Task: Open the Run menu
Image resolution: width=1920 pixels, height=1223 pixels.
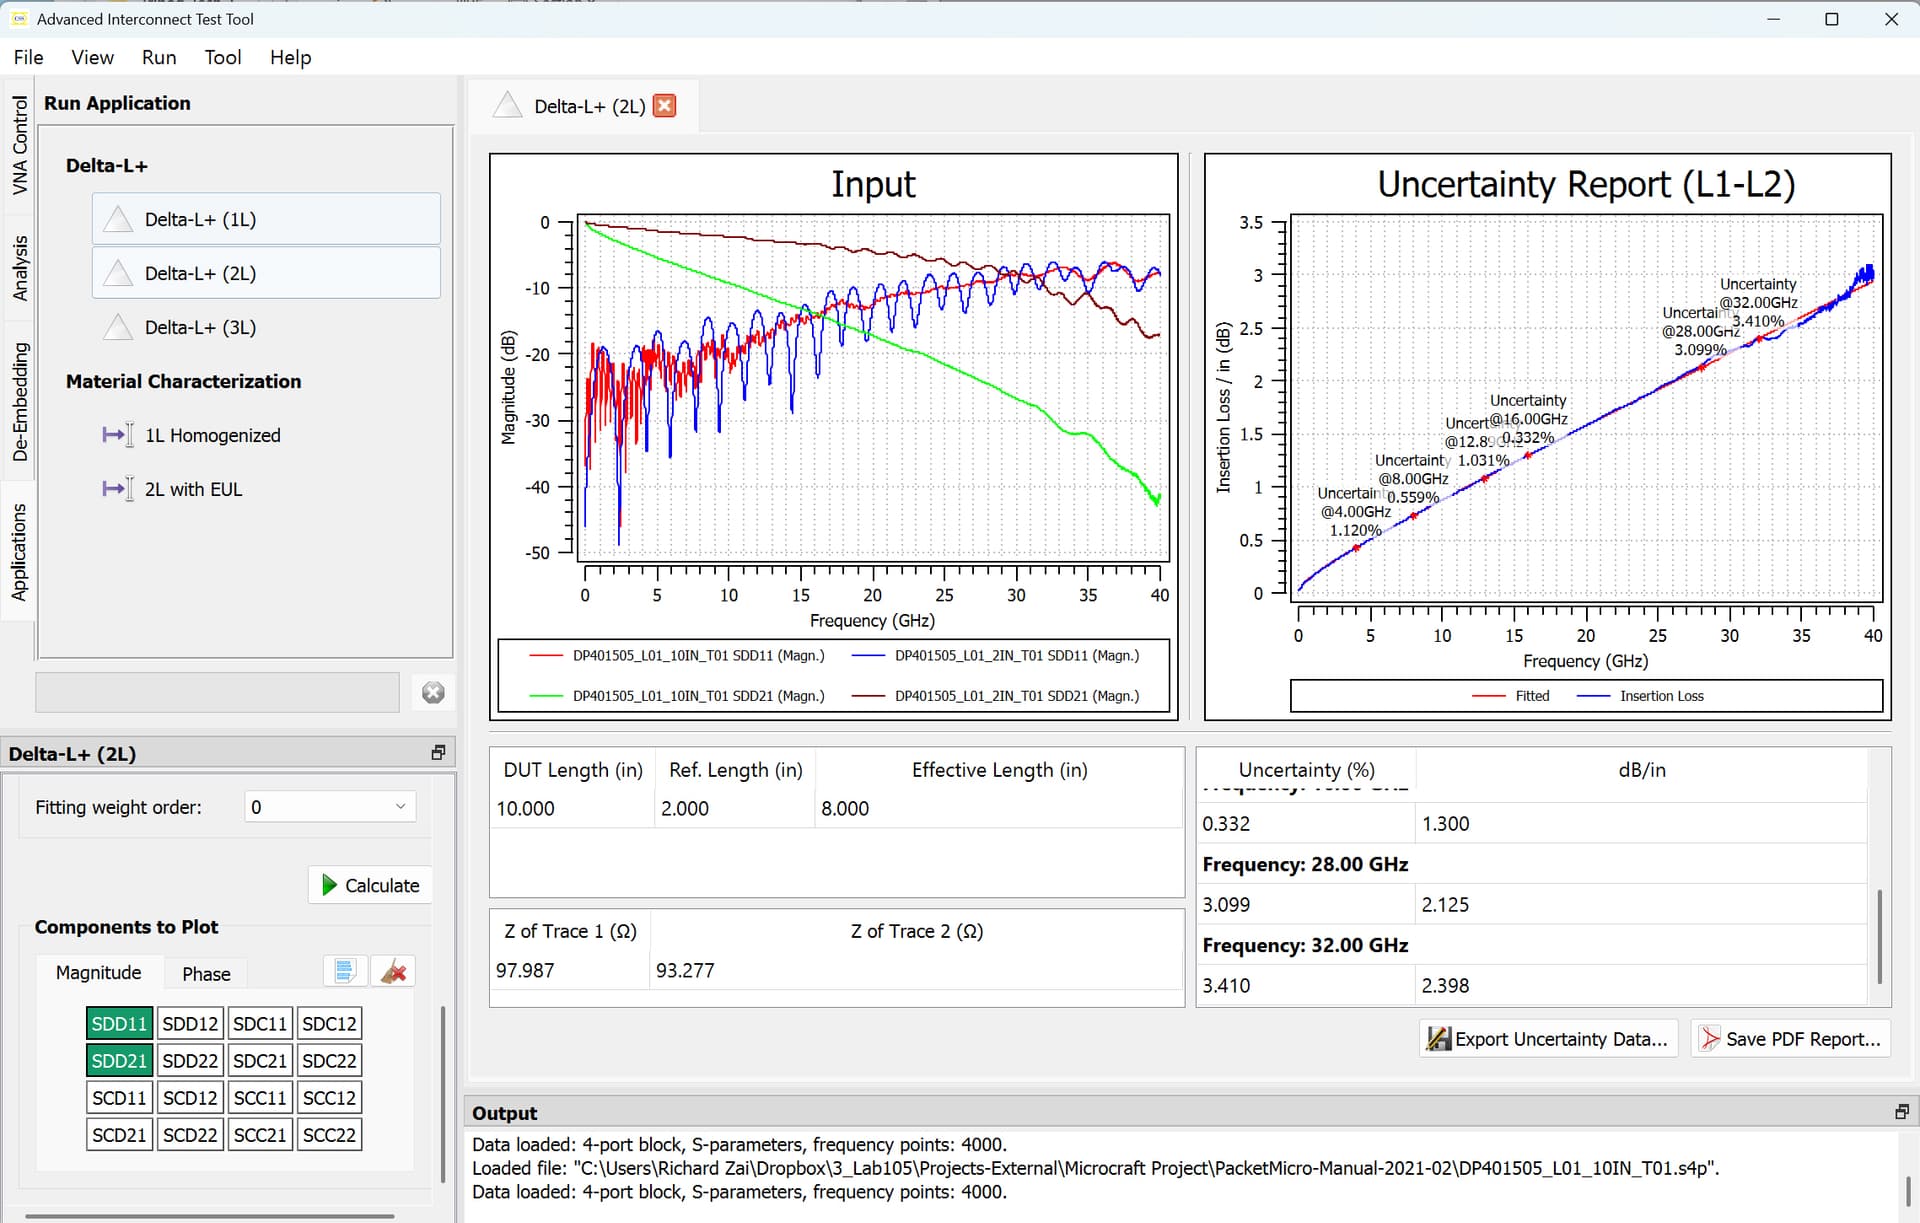Action: click(158, 57)
